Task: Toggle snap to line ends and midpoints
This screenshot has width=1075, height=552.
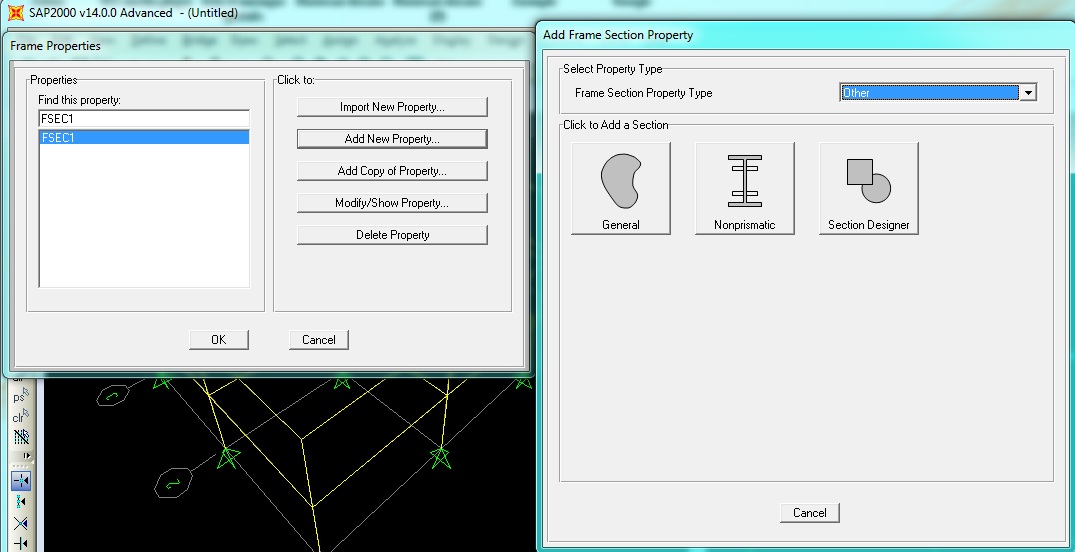Action: [x=21, y=502]
